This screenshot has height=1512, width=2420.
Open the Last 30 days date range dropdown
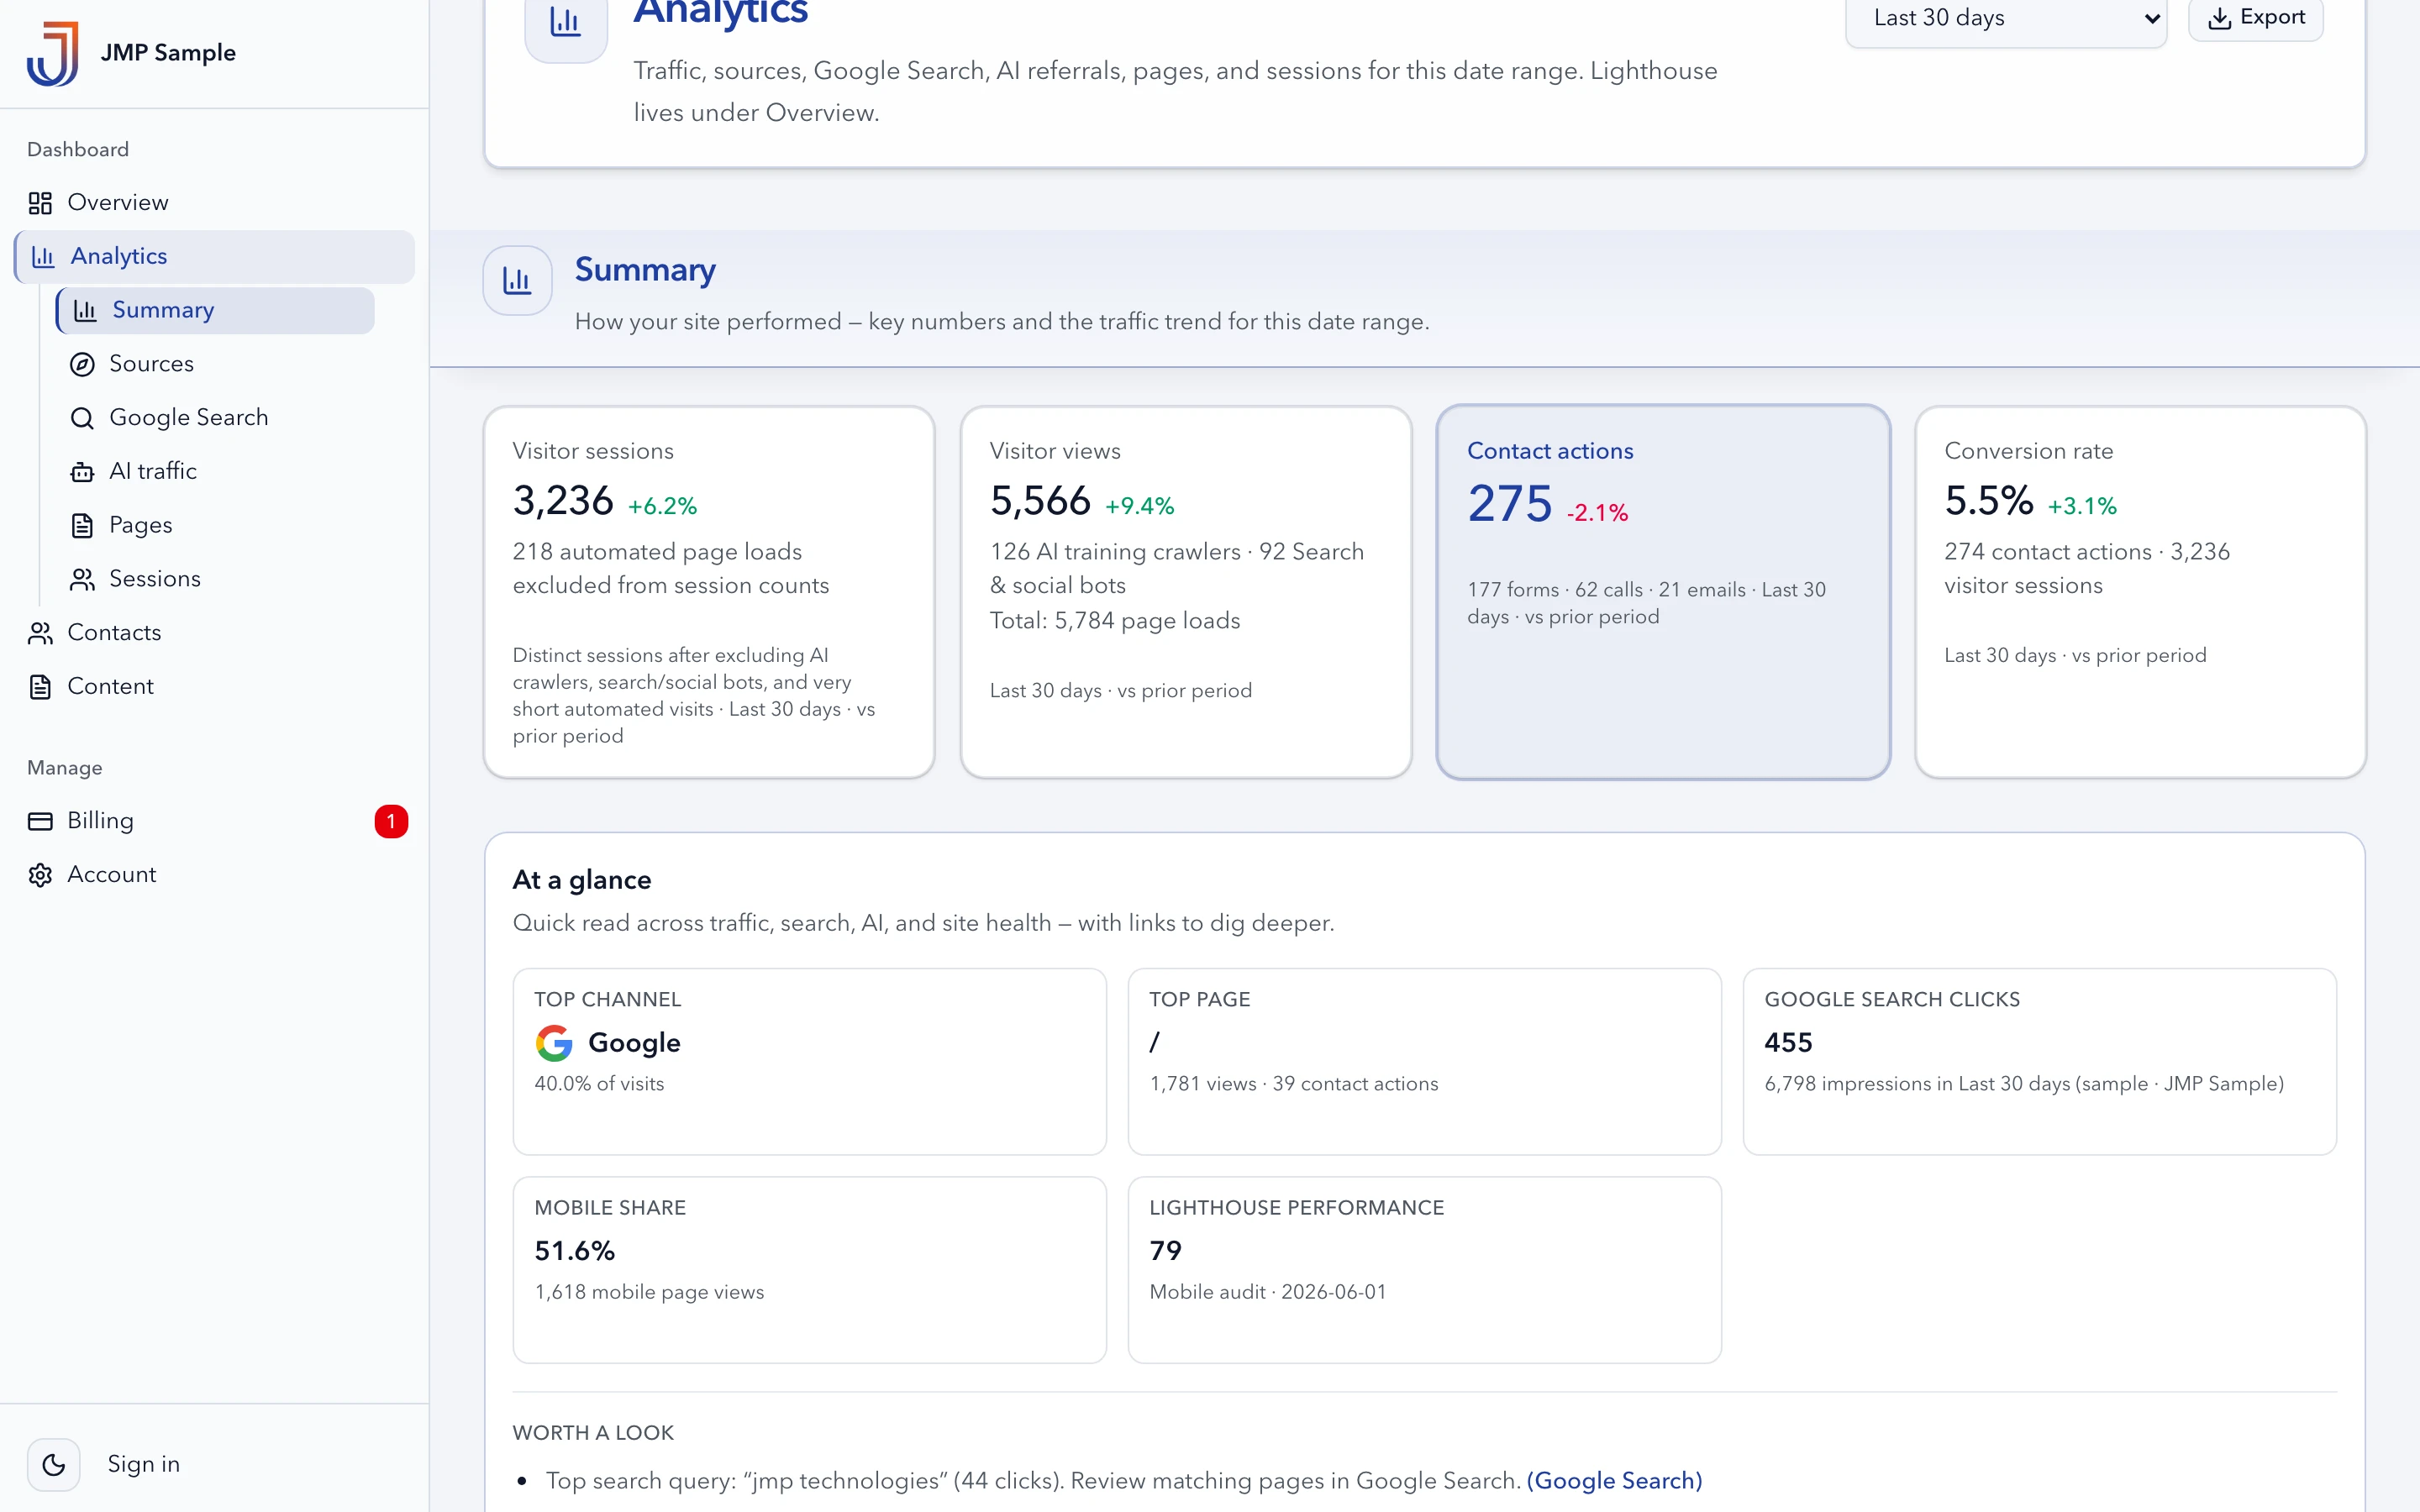[x=2006, y=20]
